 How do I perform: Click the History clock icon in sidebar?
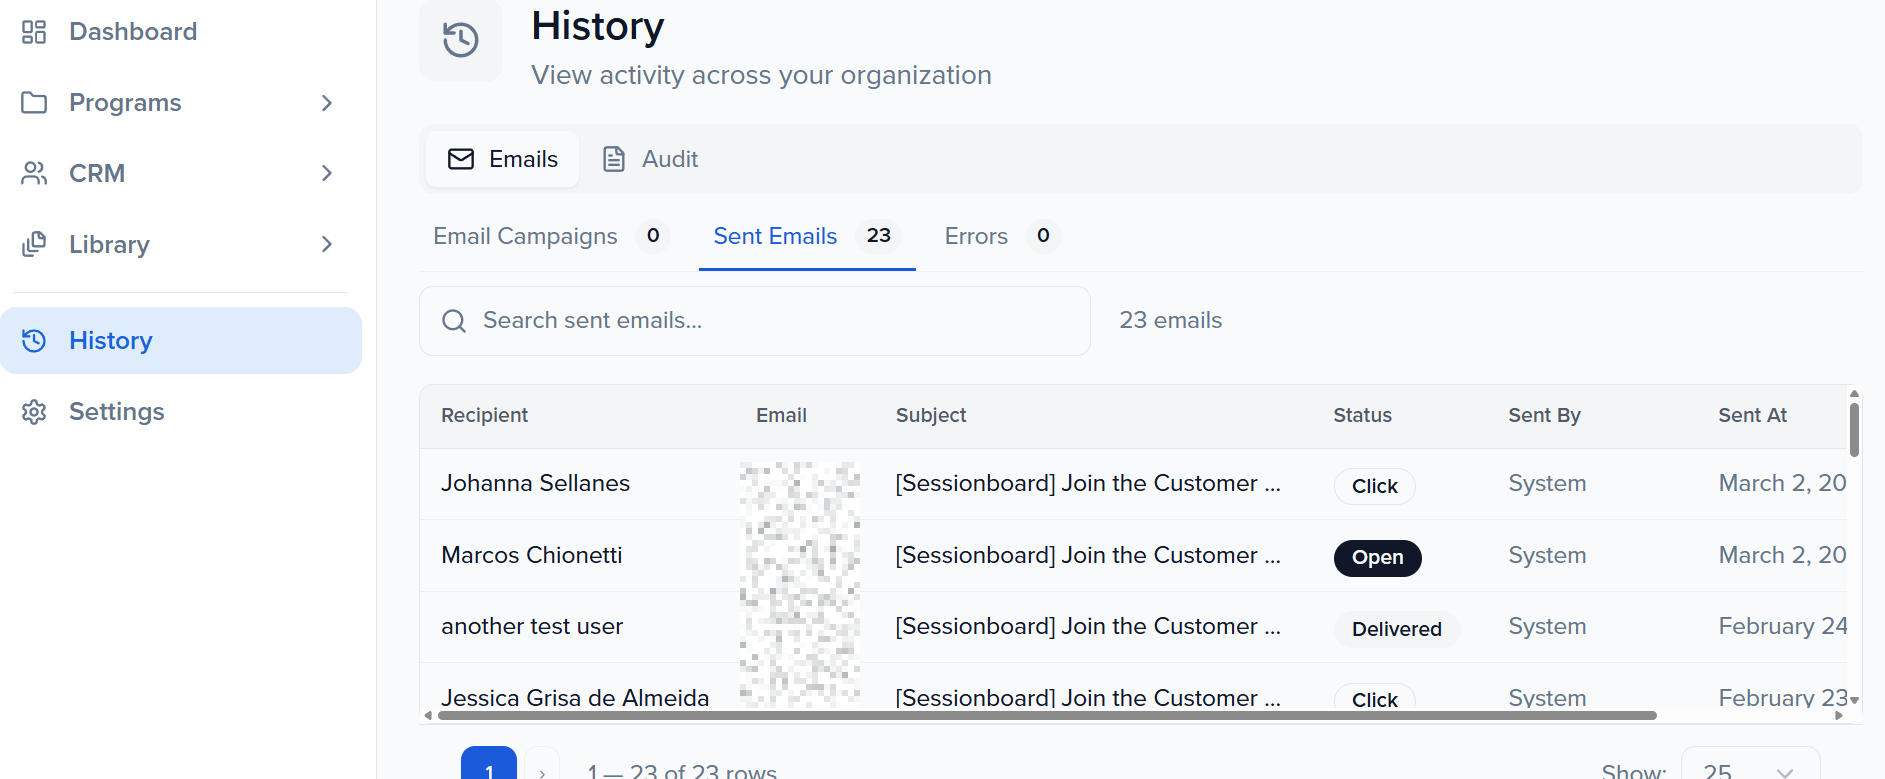click(34, 341)
